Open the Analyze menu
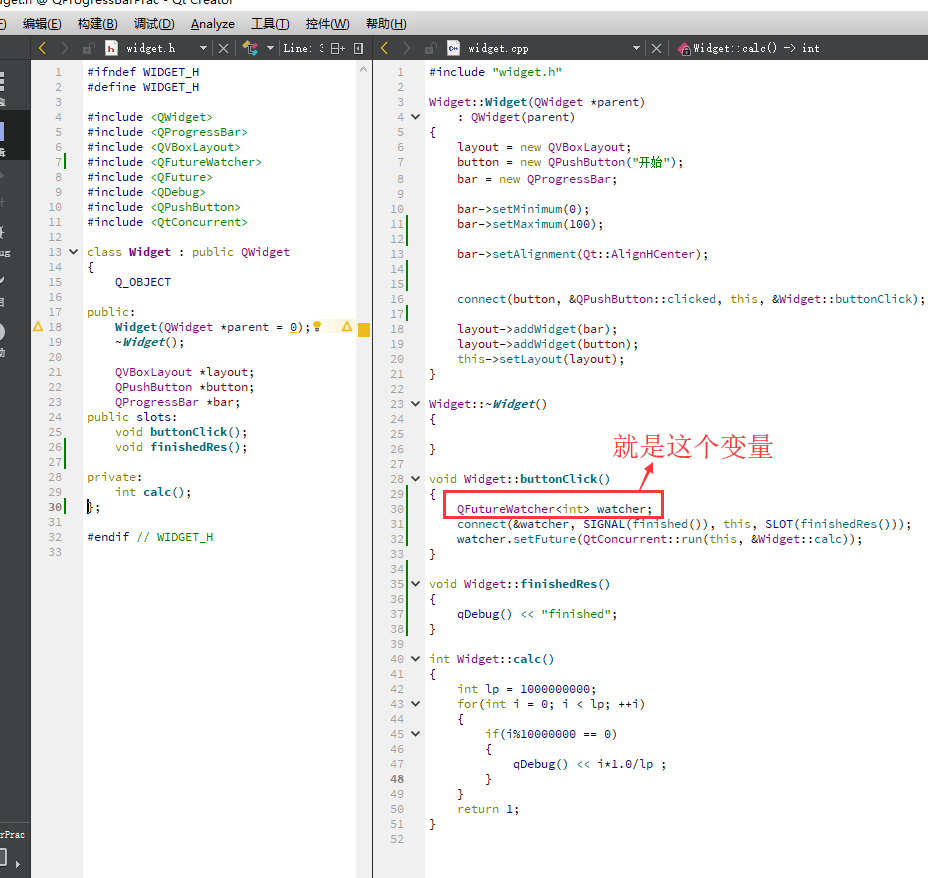 (212, 24)
